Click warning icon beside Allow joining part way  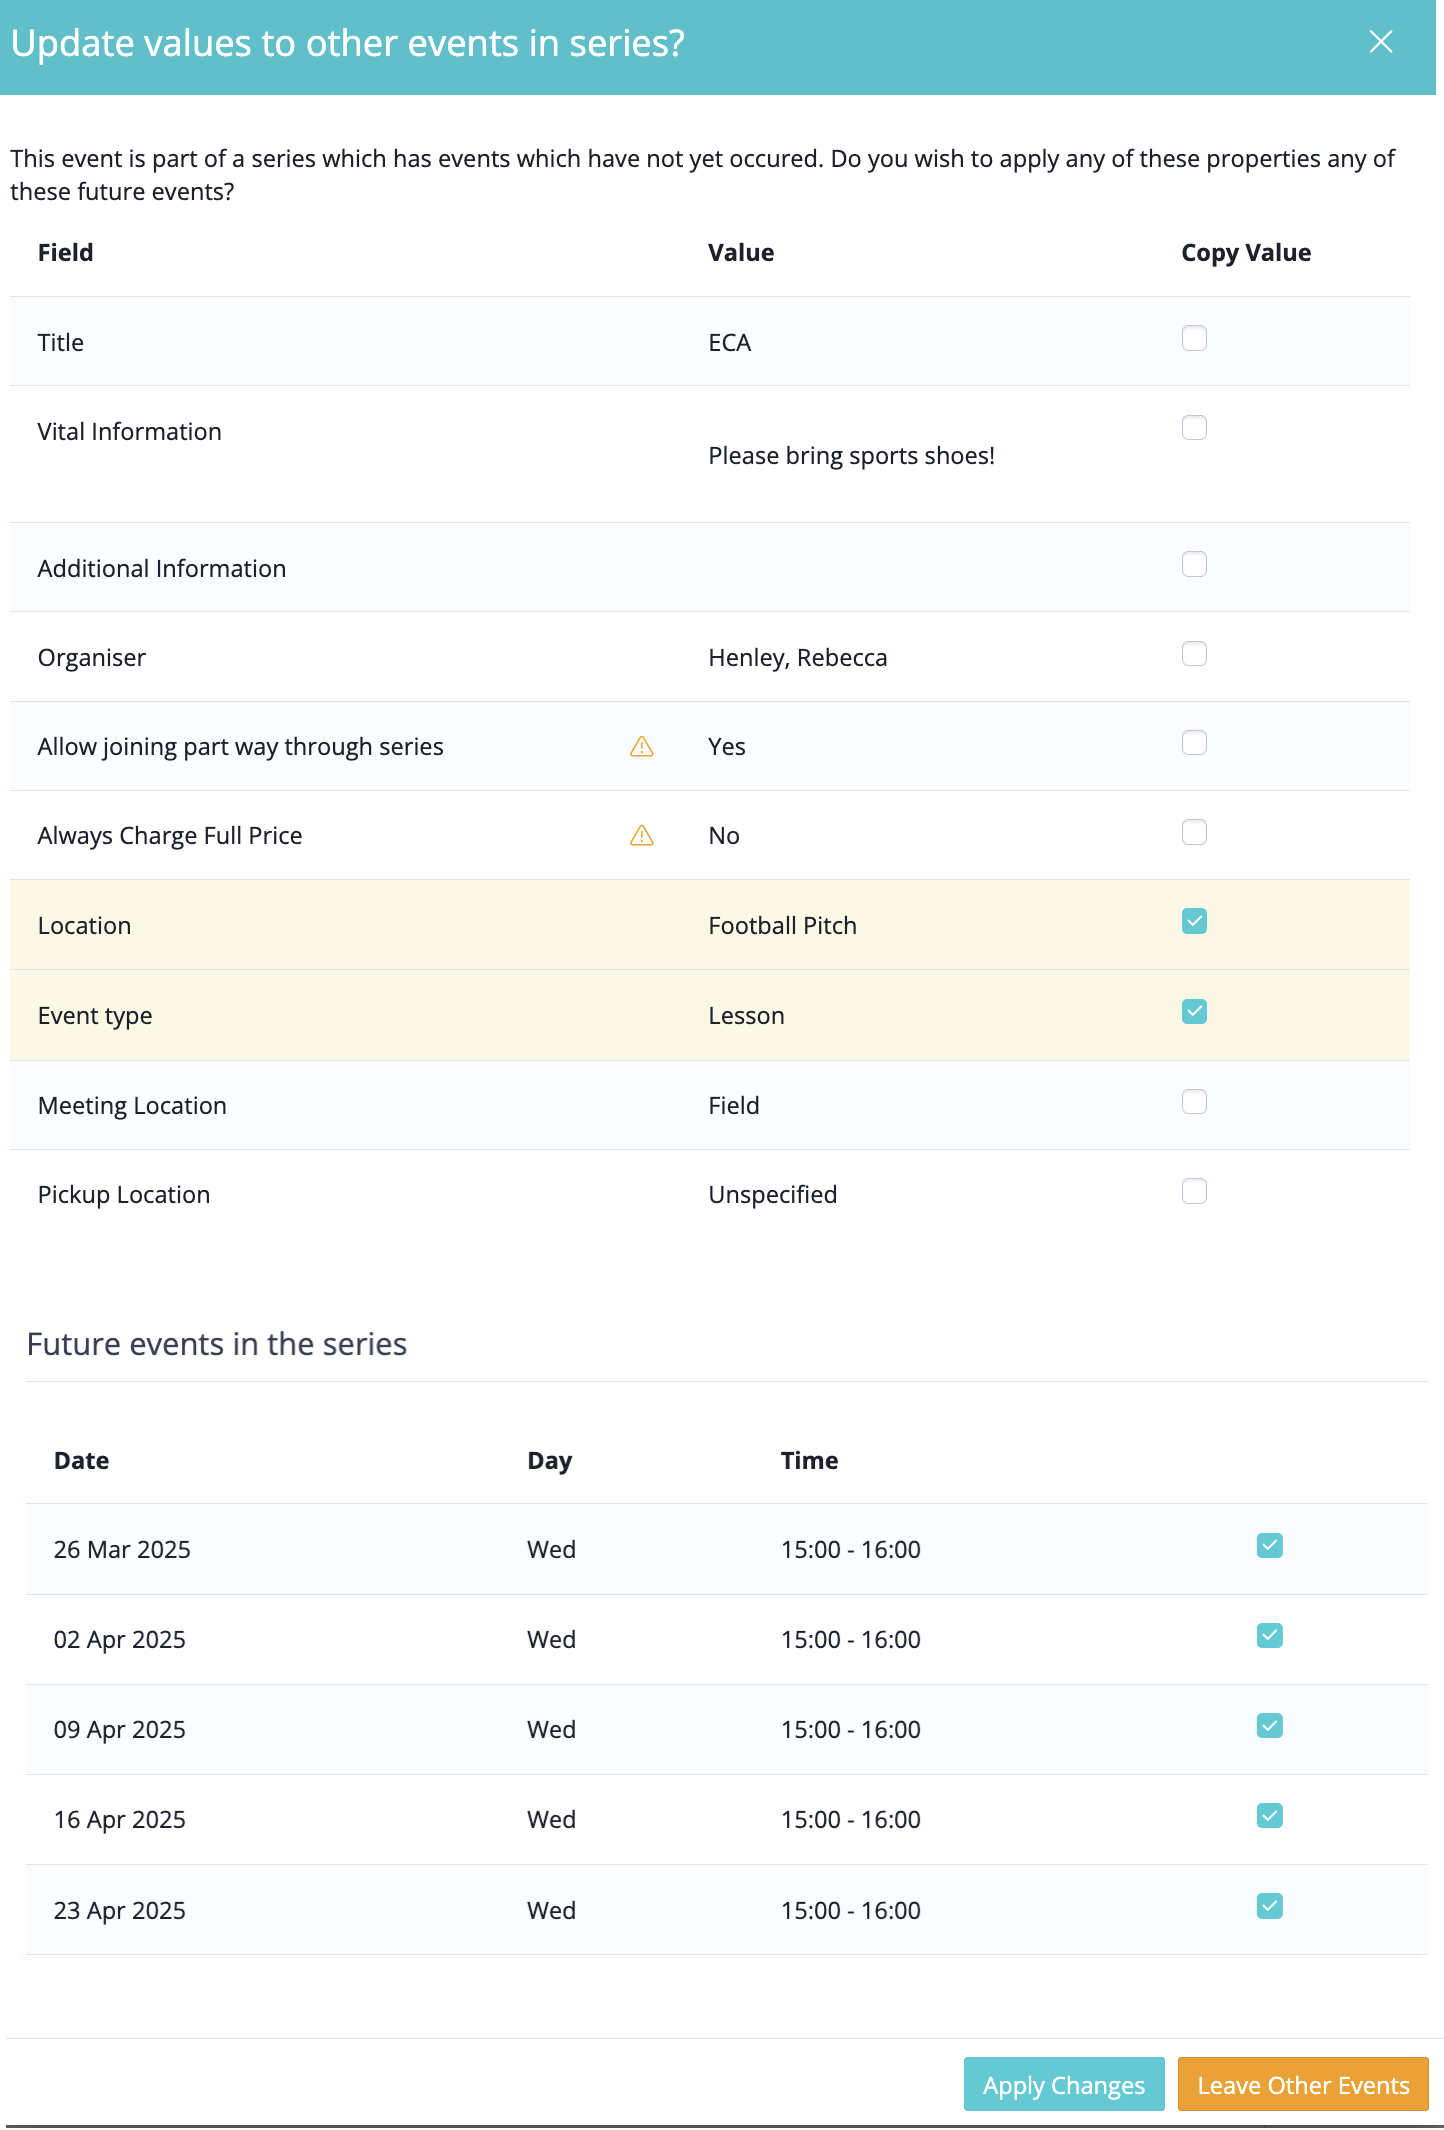tap(642, 747)
